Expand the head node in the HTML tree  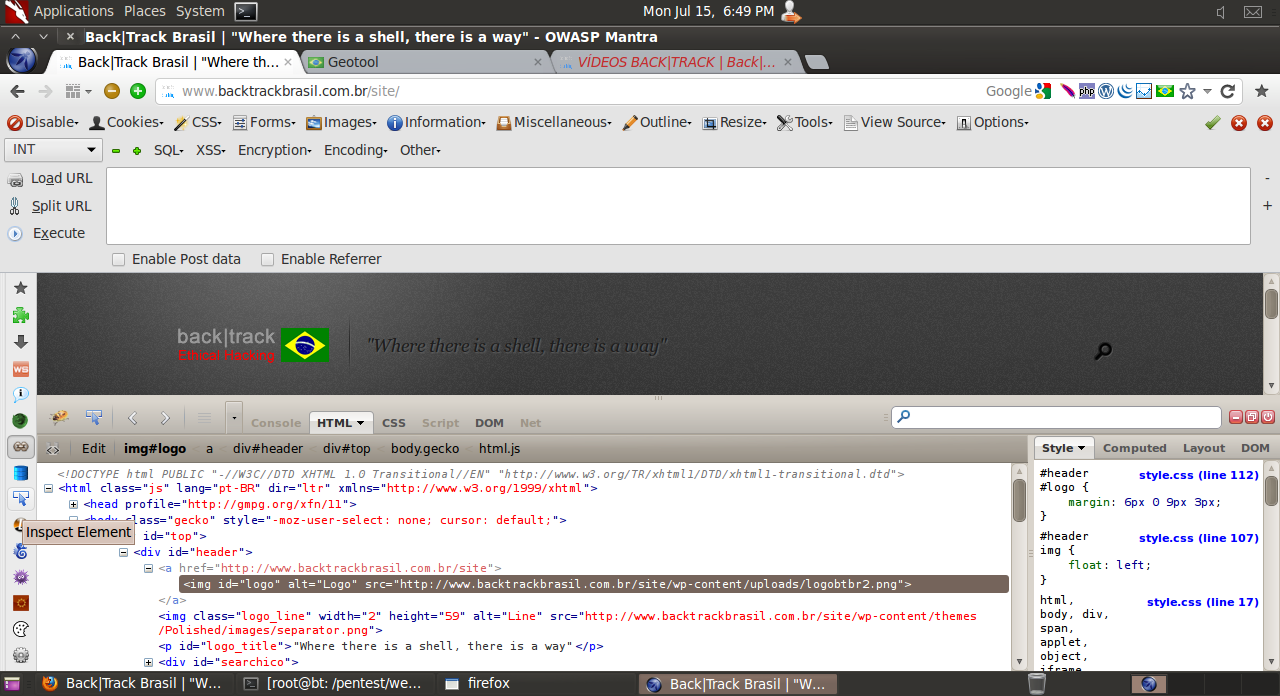click(73, 505)
